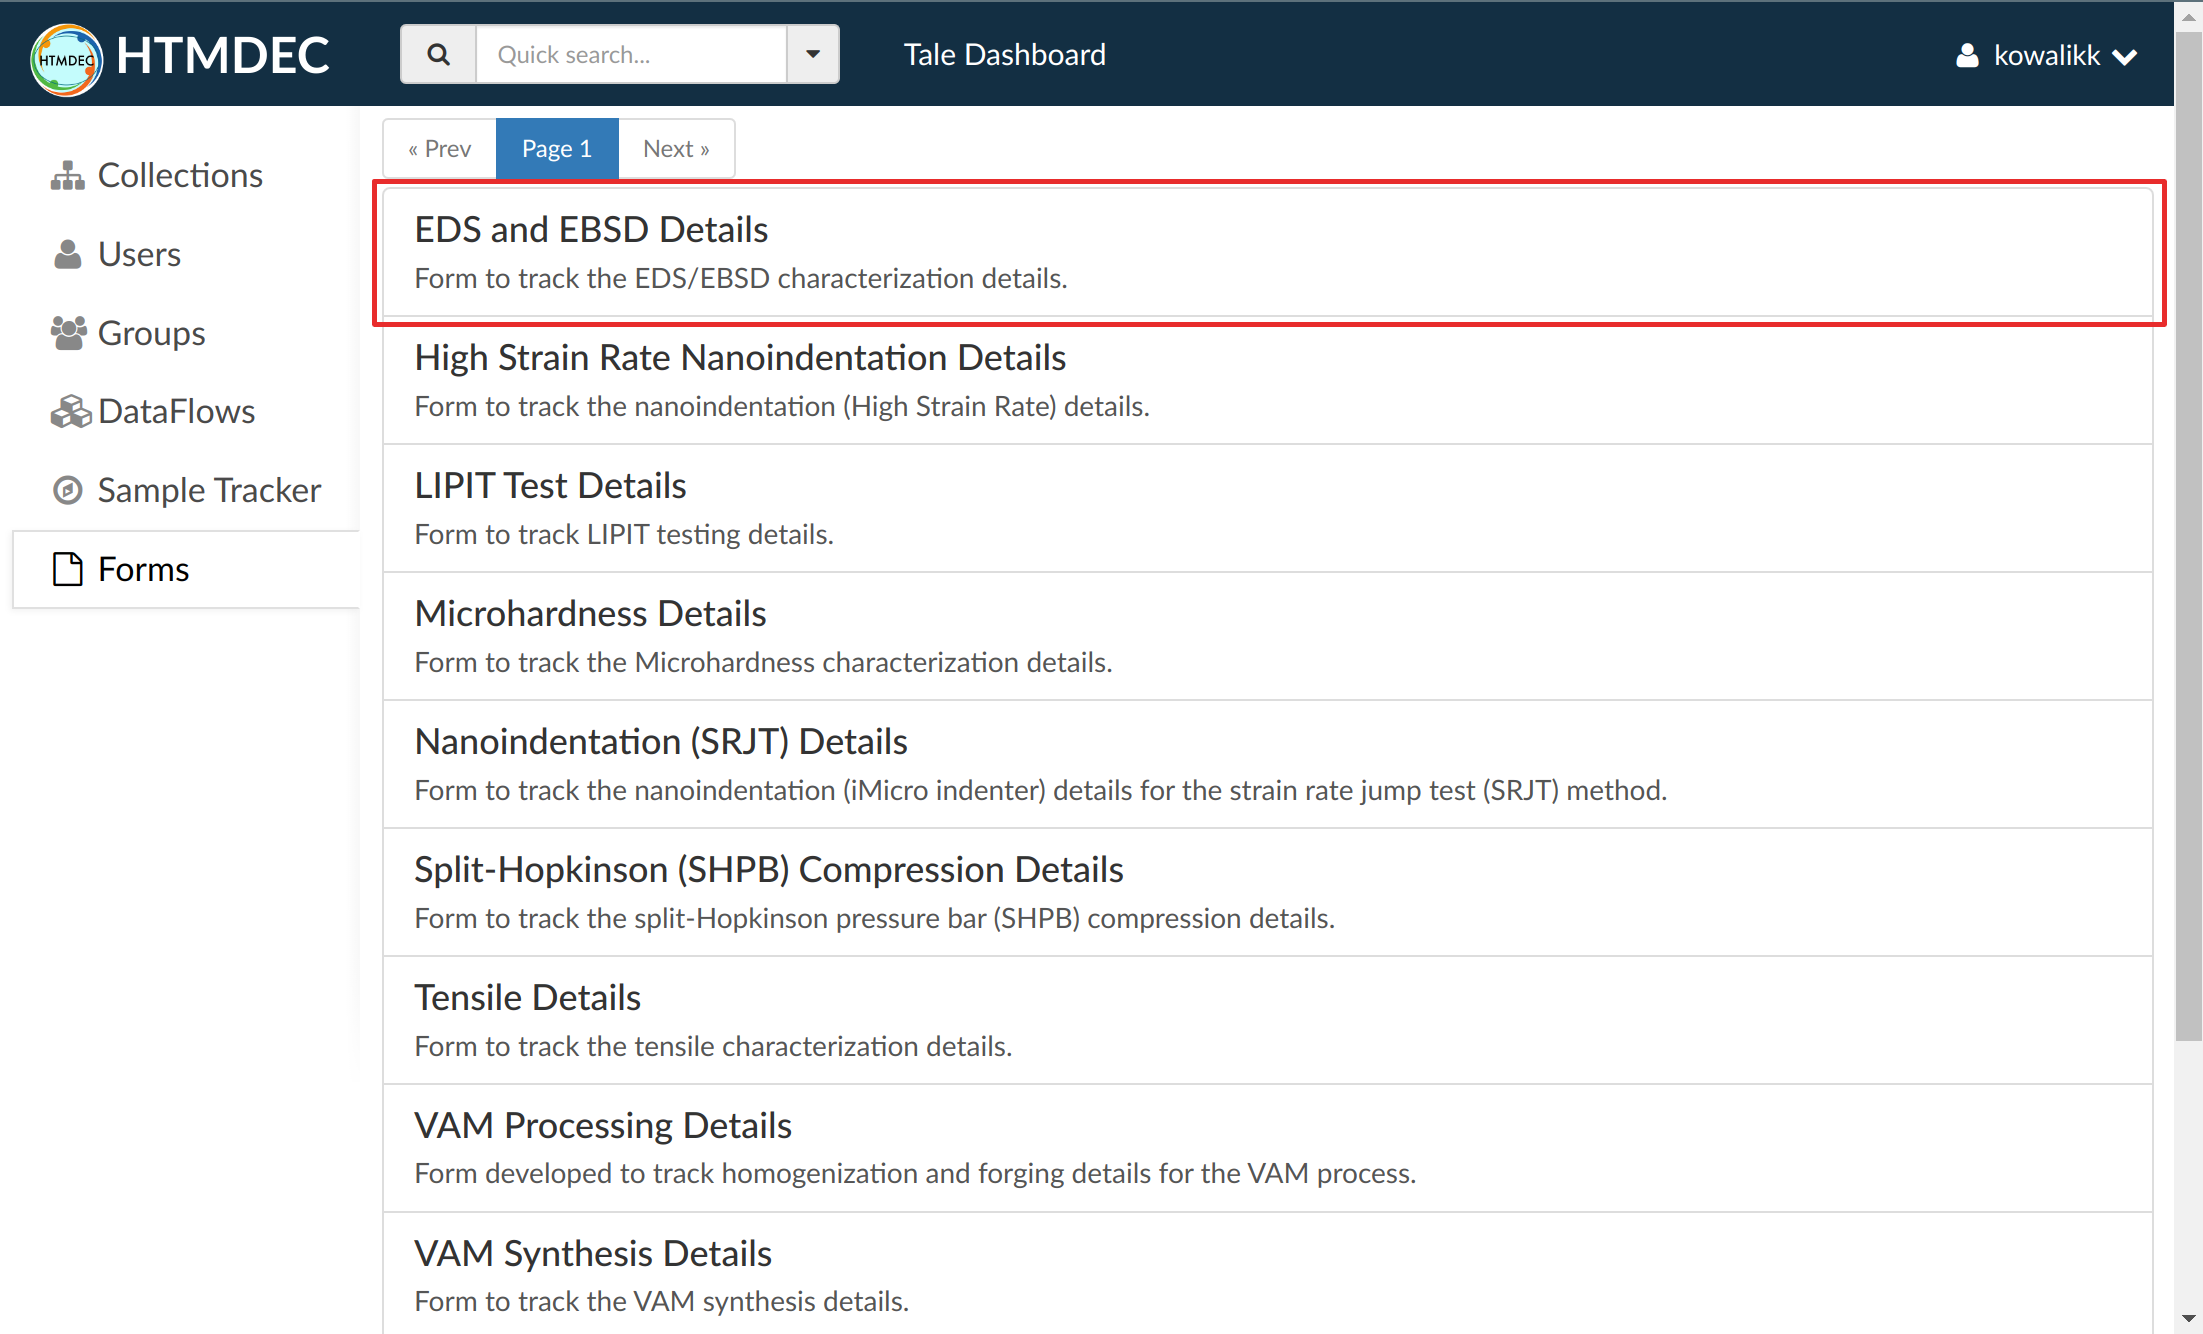
Task: Expand the chevron beside the username
Action: (x=2125, y=57)
